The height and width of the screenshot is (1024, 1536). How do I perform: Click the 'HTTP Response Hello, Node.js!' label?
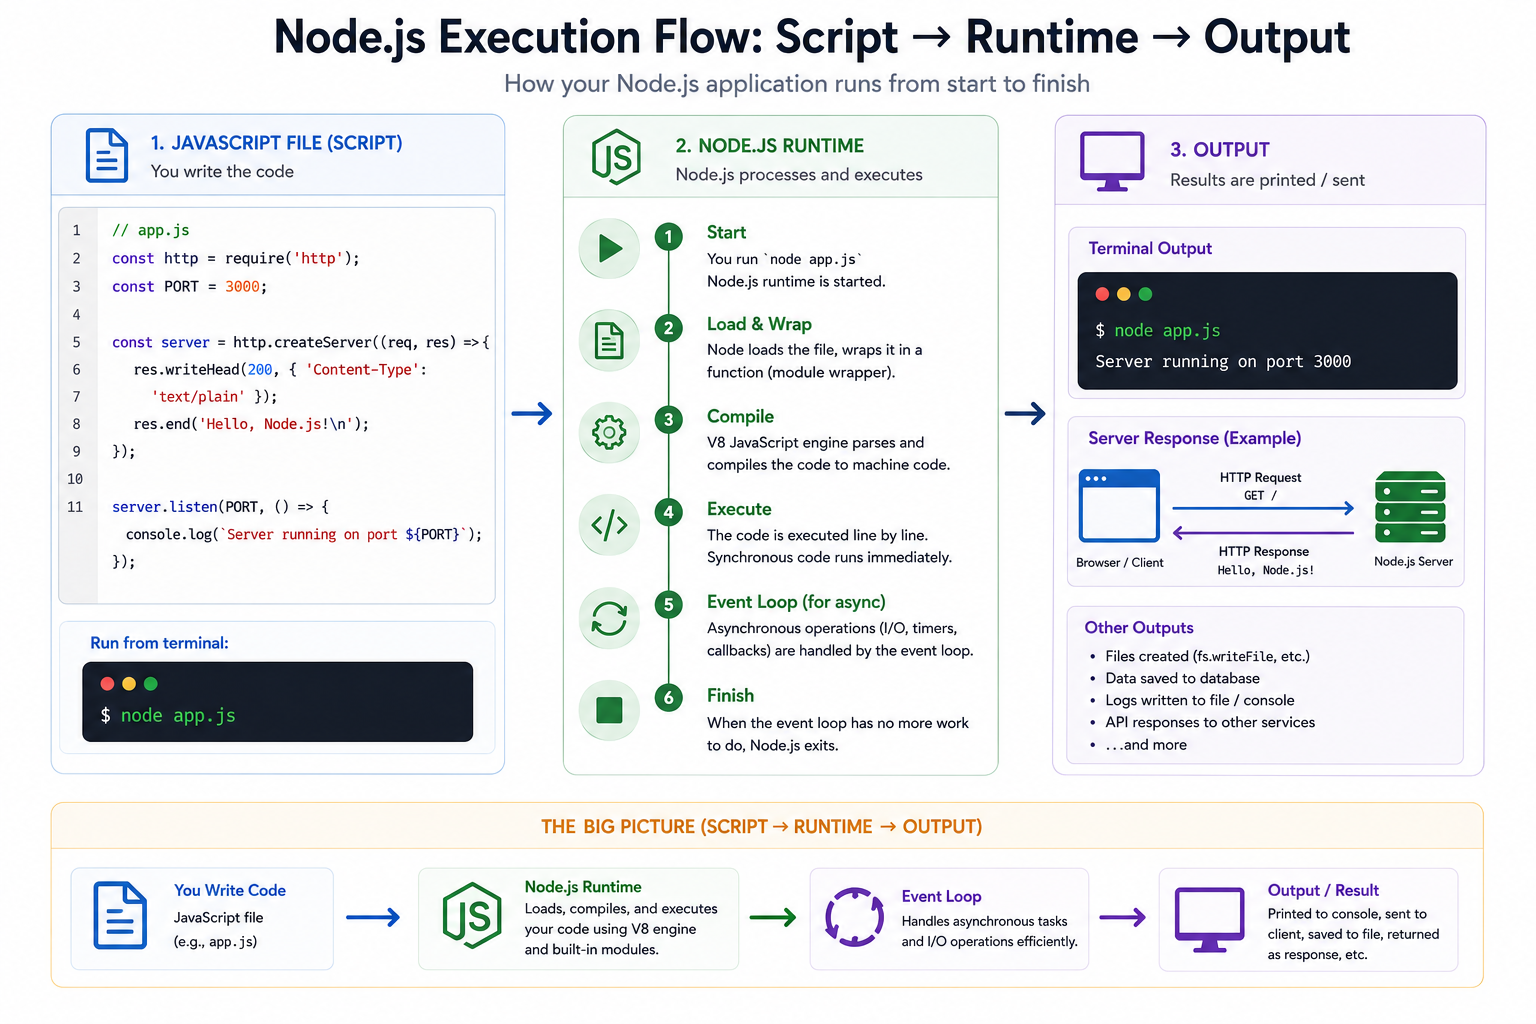(x=1265, y=561)
